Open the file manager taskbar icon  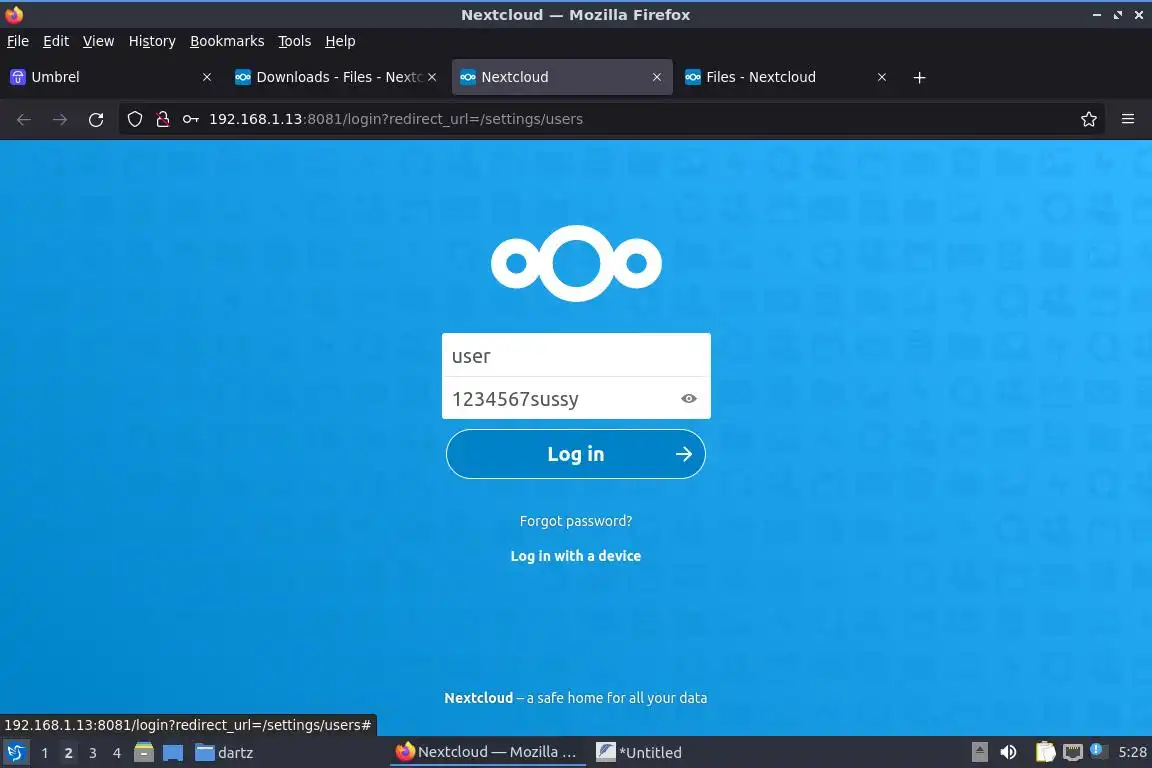[144, 753]
